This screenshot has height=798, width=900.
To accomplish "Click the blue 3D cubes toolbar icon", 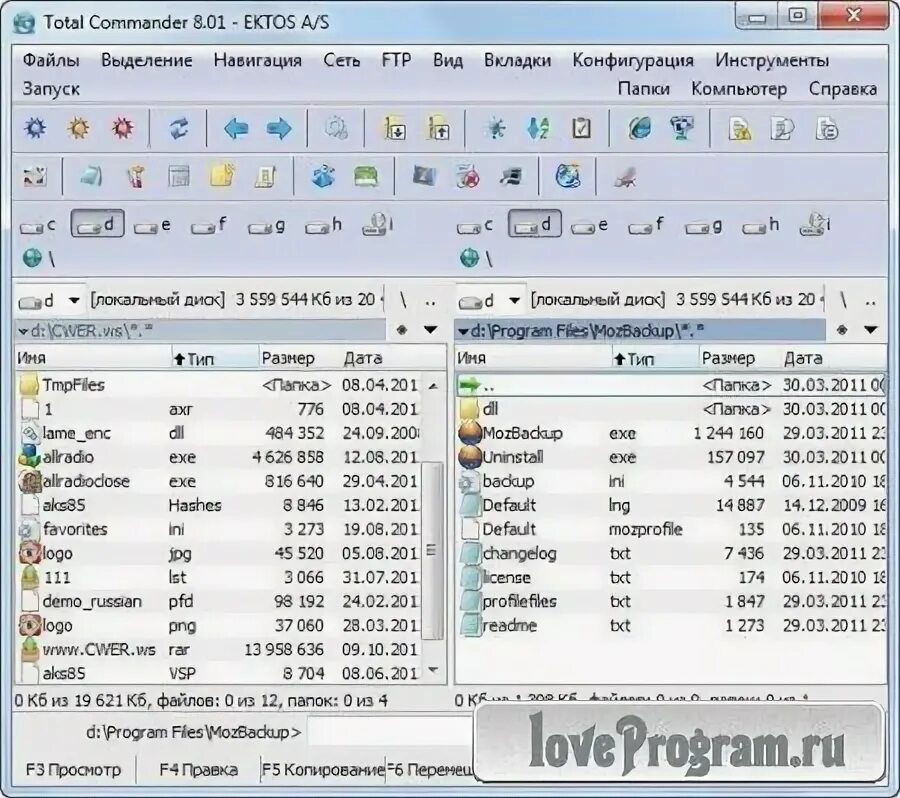I will coord(323,176).
